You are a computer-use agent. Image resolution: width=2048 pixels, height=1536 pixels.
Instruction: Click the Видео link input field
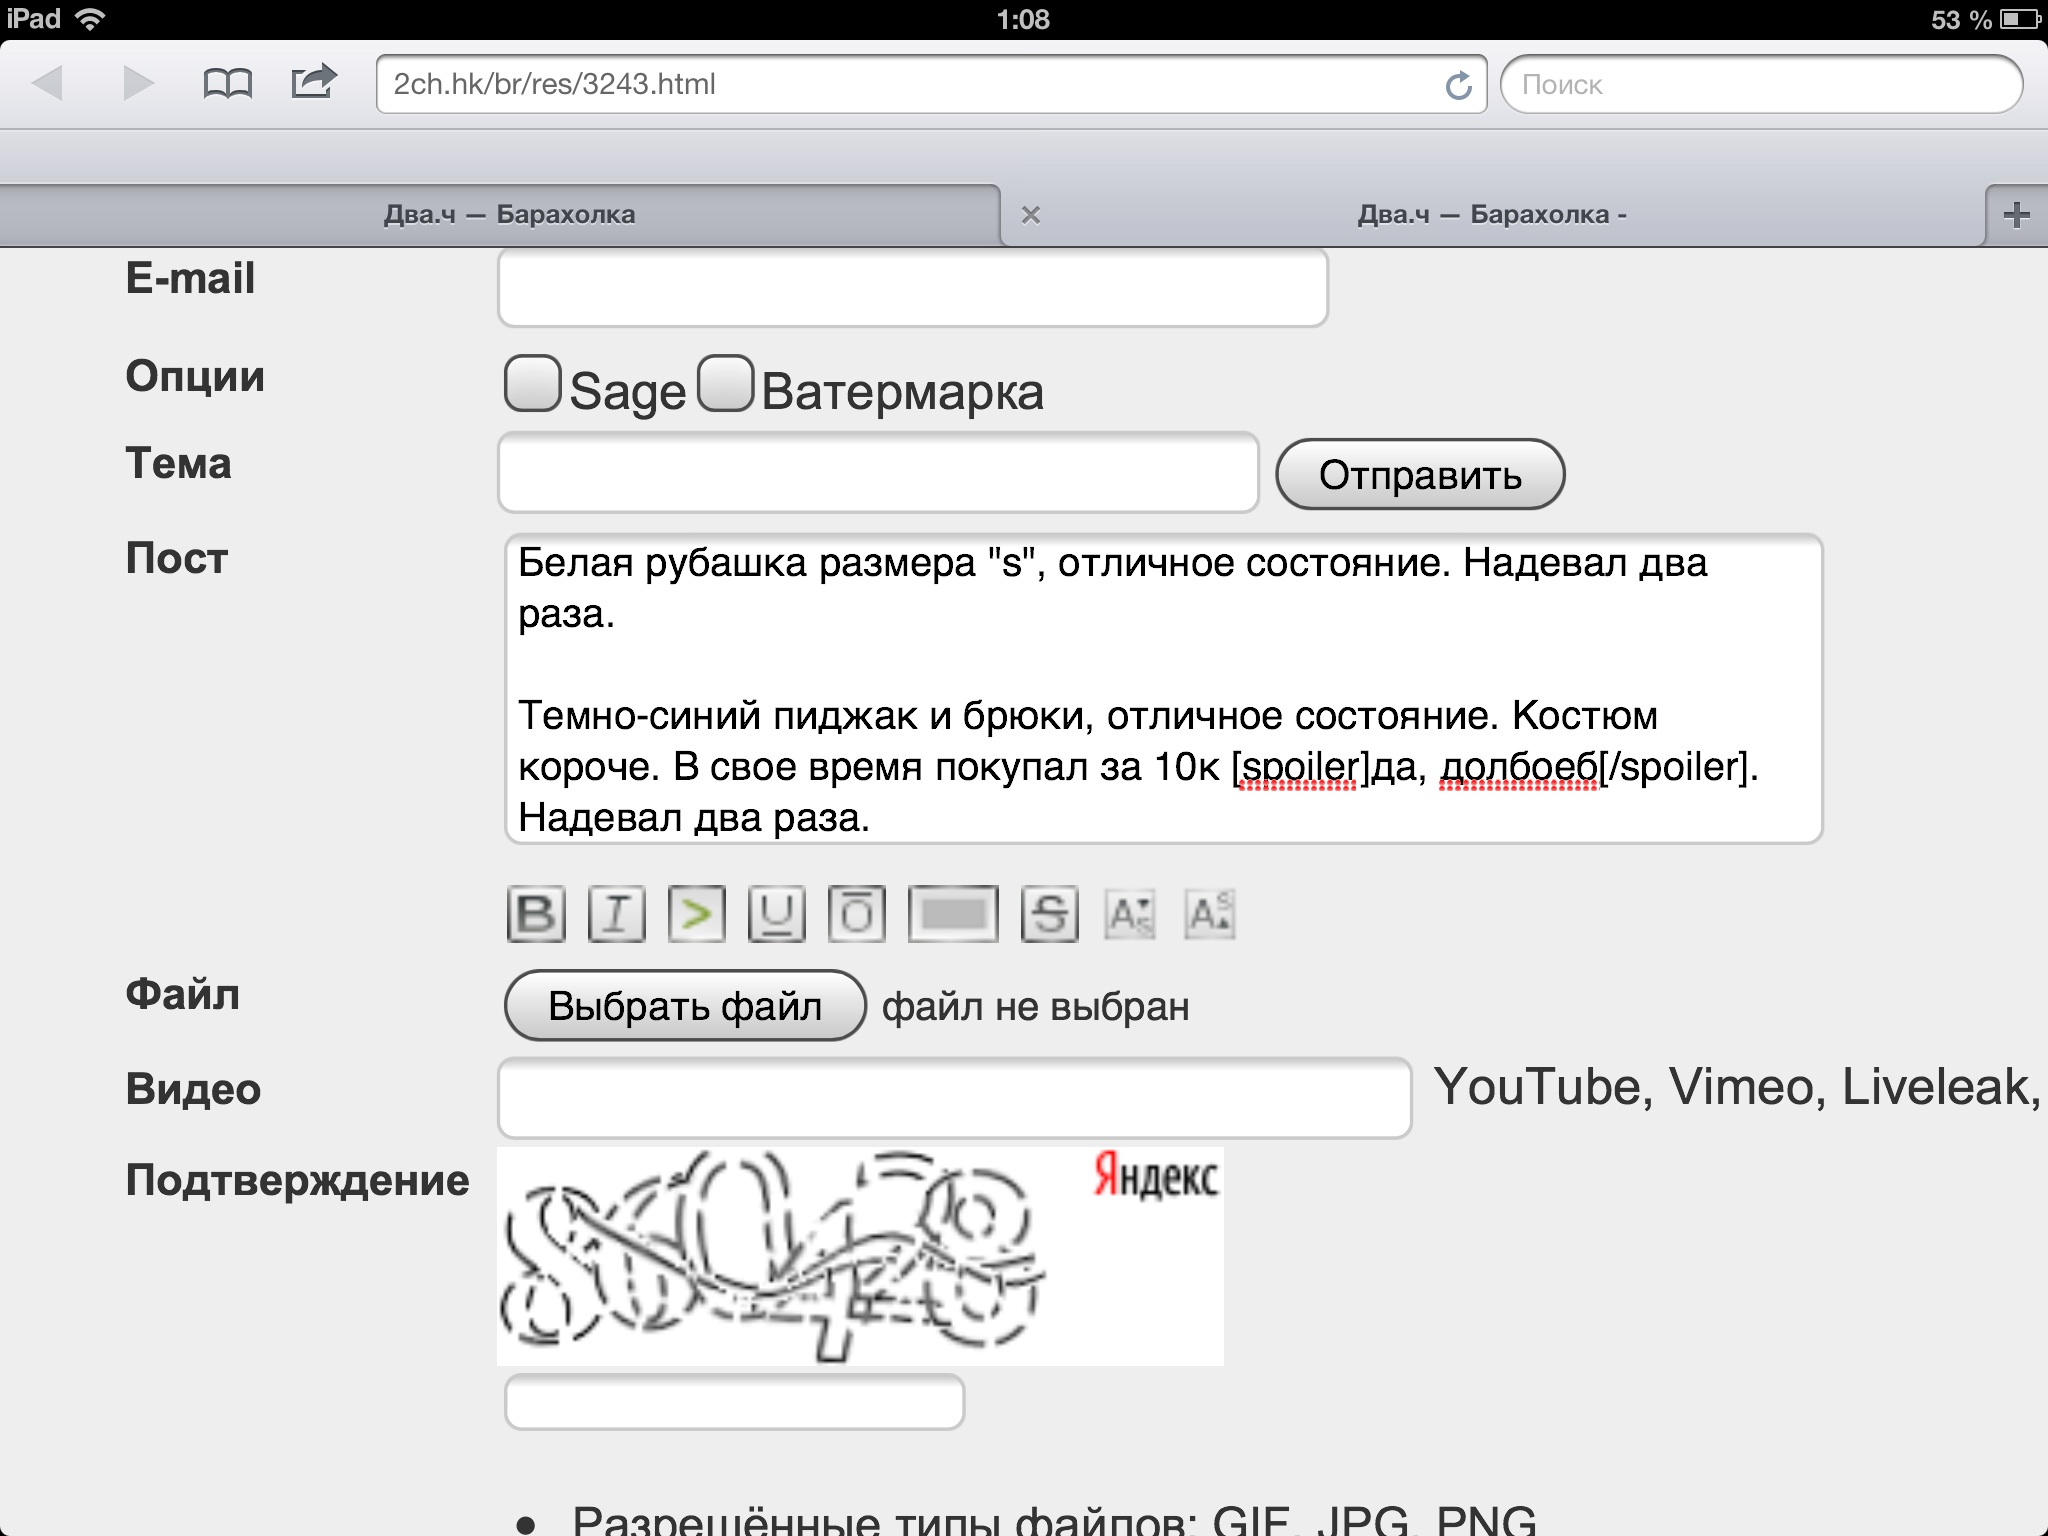coord(954,1098)
